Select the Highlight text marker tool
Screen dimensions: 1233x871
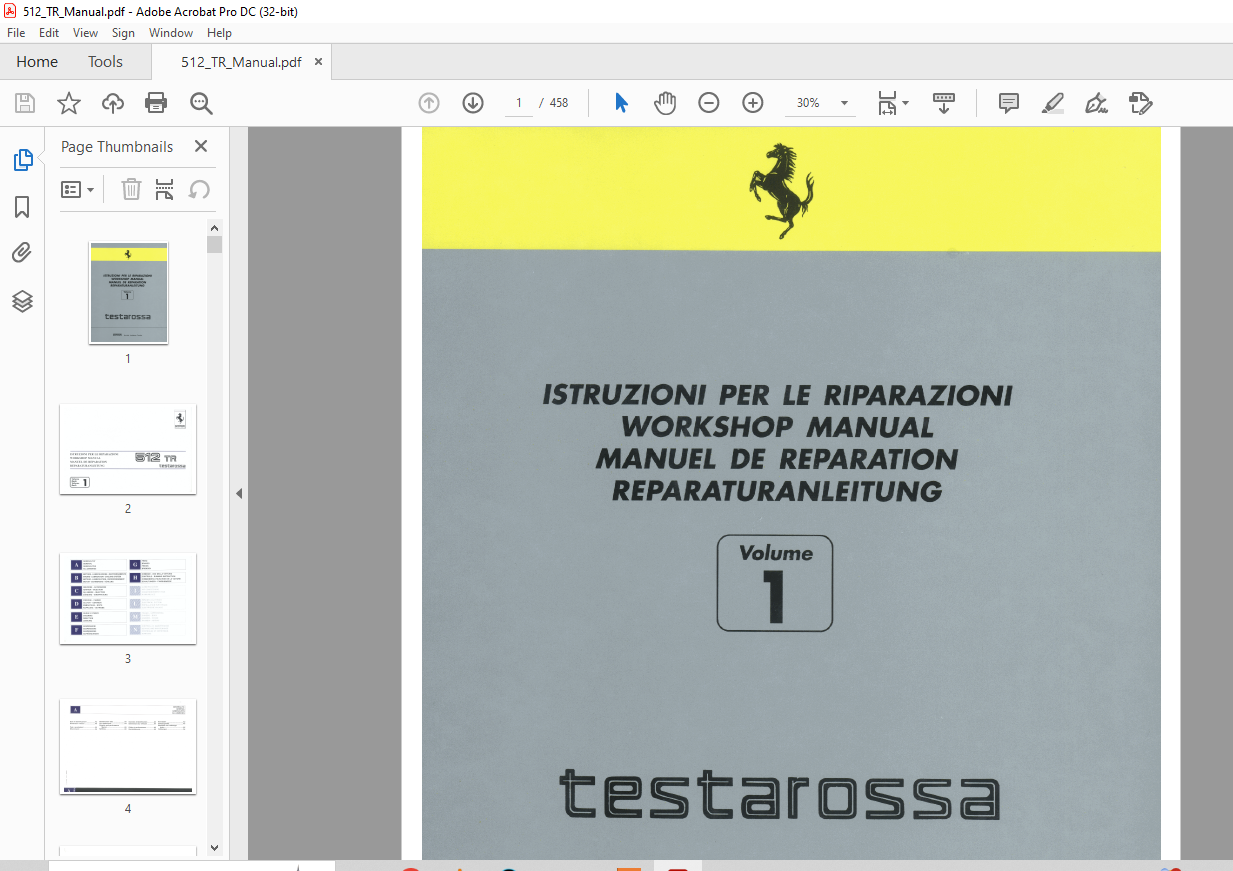(x=1052, y=103)
